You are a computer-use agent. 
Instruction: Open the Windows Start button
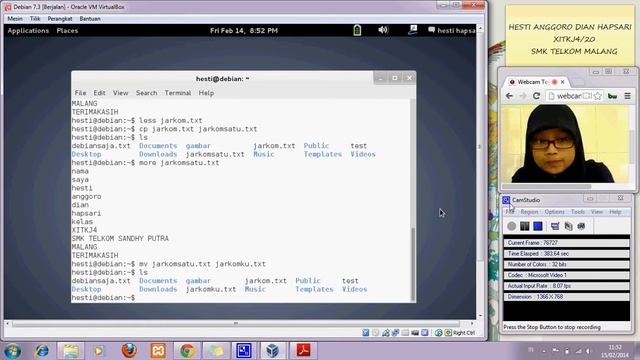click(x=12, y=351)
